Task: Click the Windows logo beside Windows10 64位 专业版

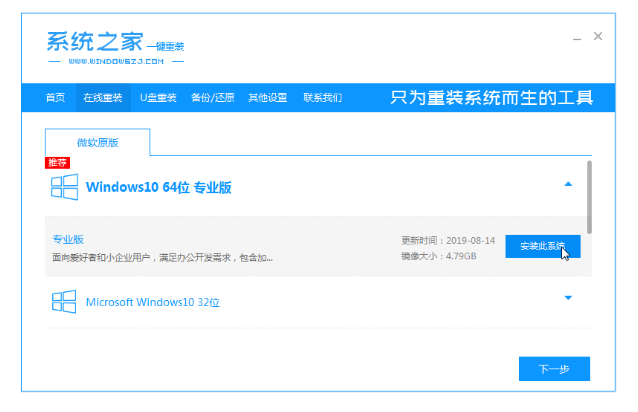Action: (65, 187)
